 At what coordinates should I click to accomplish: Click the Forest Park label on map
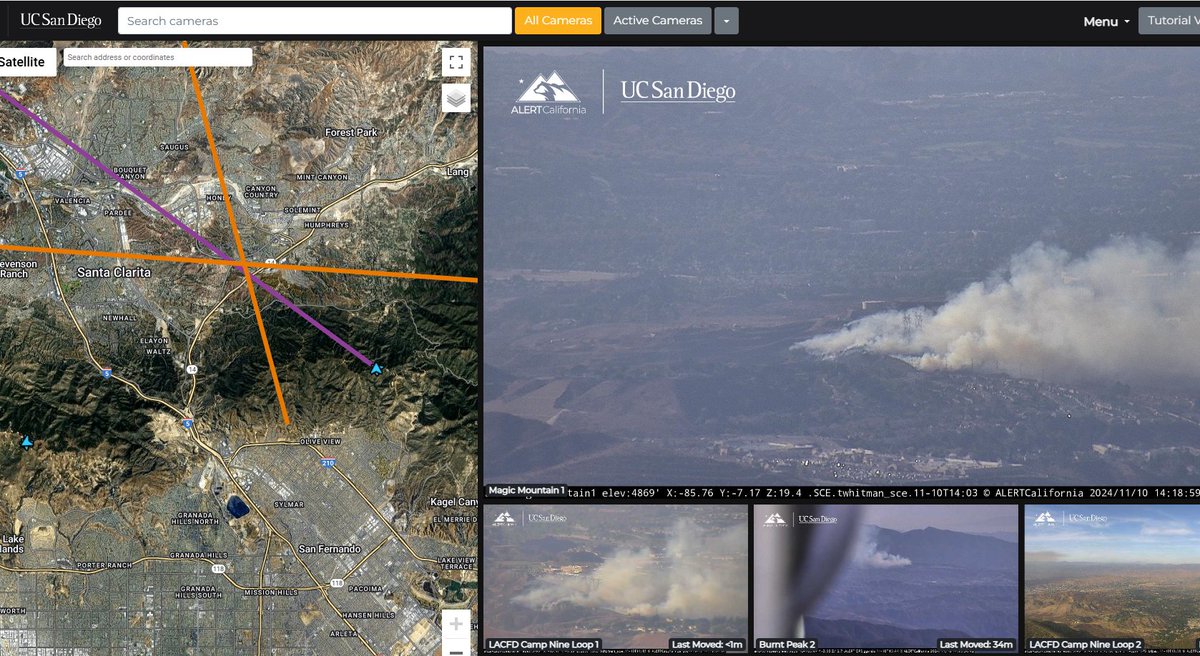coord(351,132)
